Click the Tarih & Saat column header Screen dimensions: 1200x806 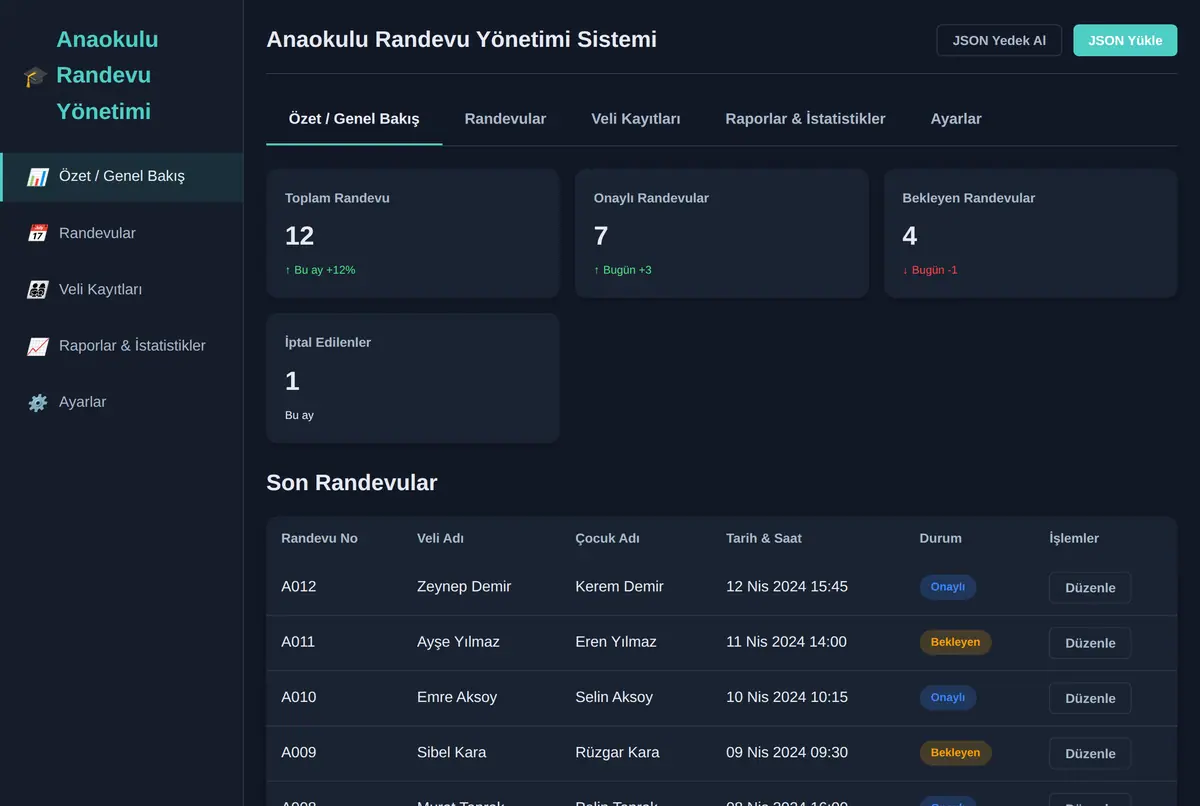(764, 538)
